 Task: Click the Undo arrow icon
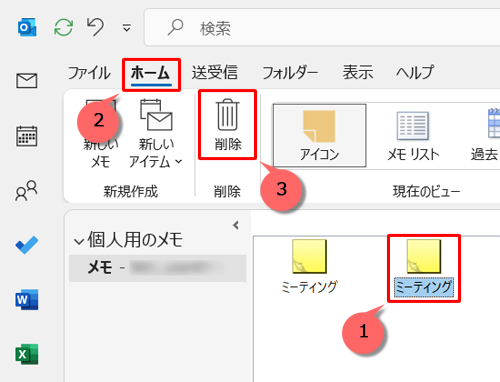pyautogui.click(x=95, y=27)
